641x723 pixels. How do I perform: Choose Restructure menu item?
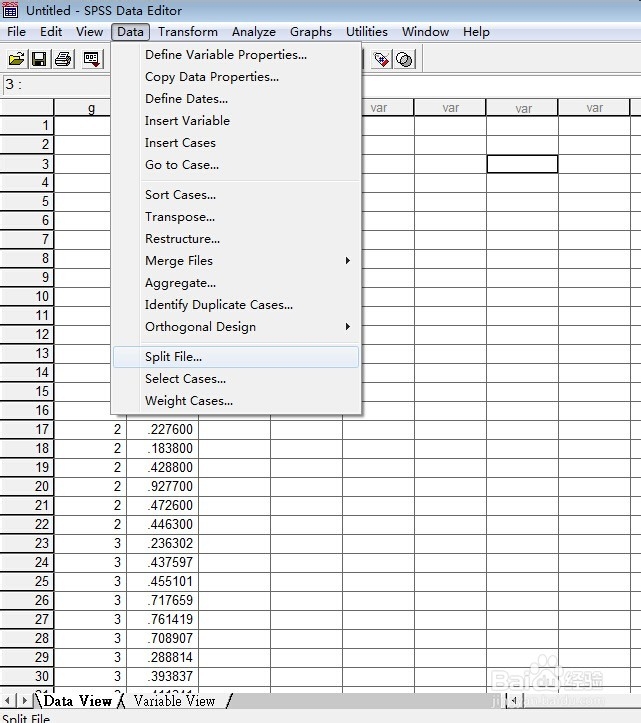pos(236,239)
